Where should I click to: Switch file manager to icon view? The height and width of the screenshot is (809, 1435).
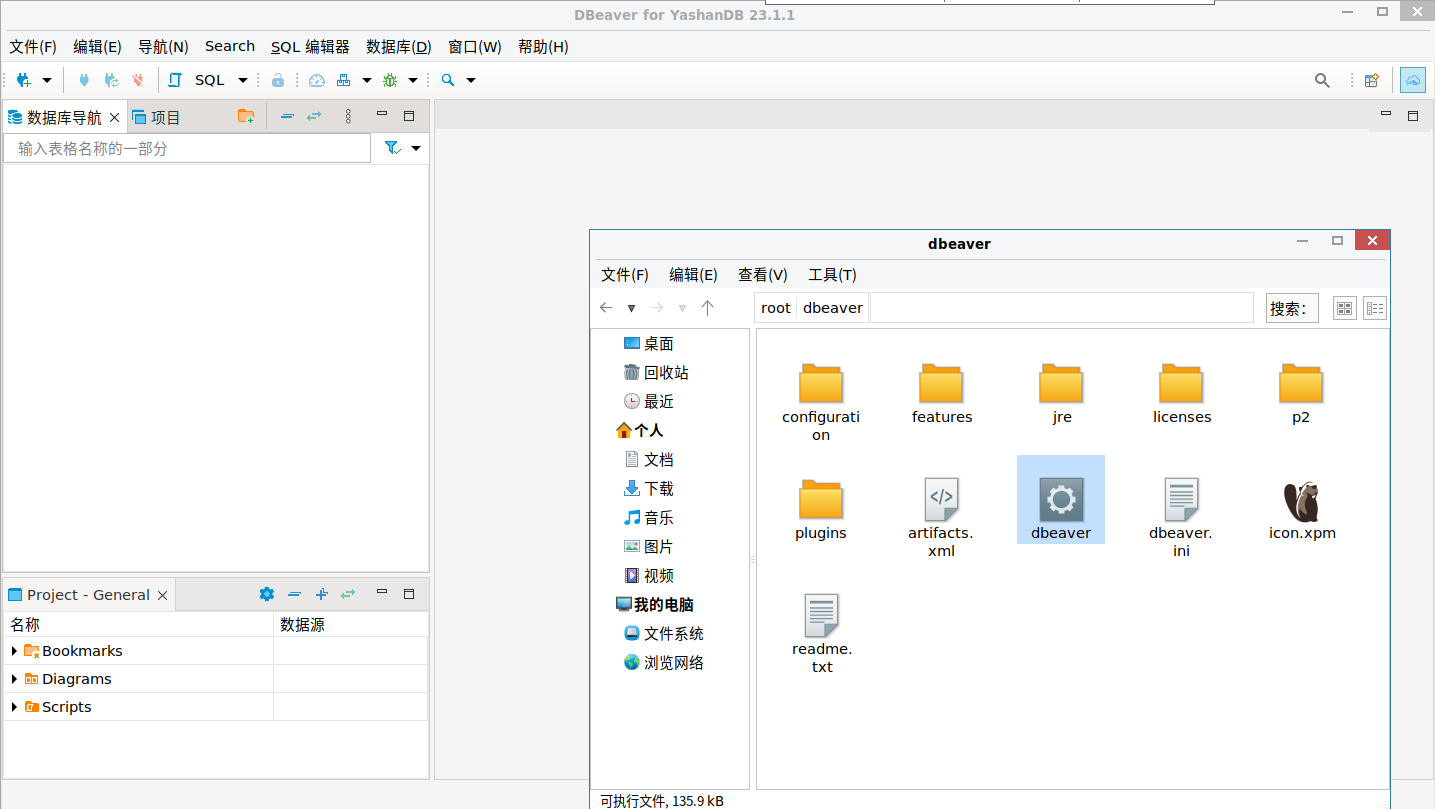point(1345,309)
